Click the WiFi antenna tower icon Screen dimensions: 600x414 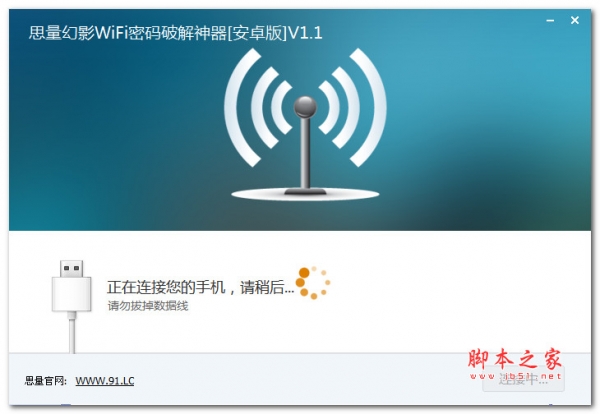point(305,123)
